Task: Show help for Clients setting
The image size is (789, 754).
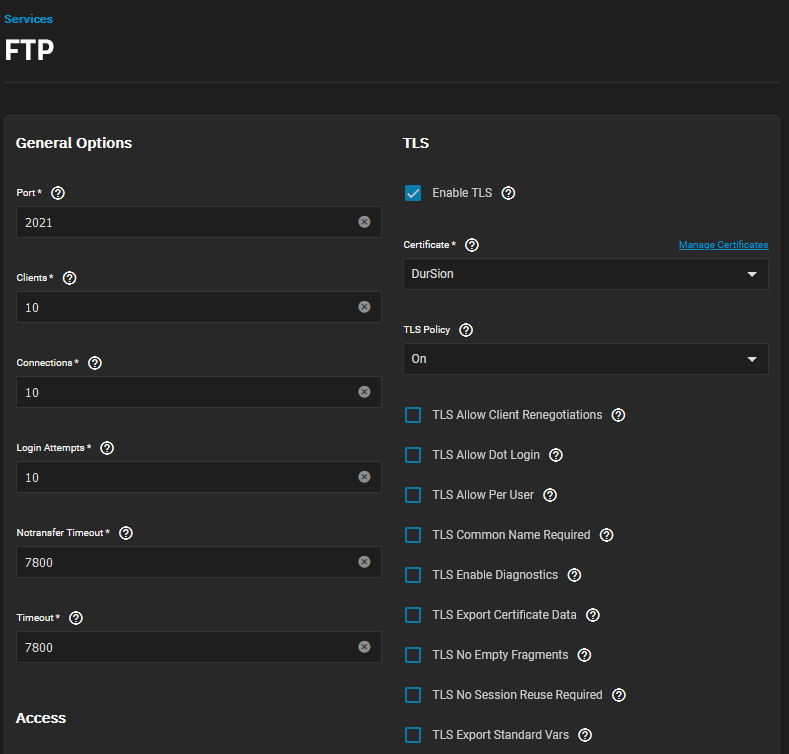Action: pyautogui.click(x=69, y=278)
